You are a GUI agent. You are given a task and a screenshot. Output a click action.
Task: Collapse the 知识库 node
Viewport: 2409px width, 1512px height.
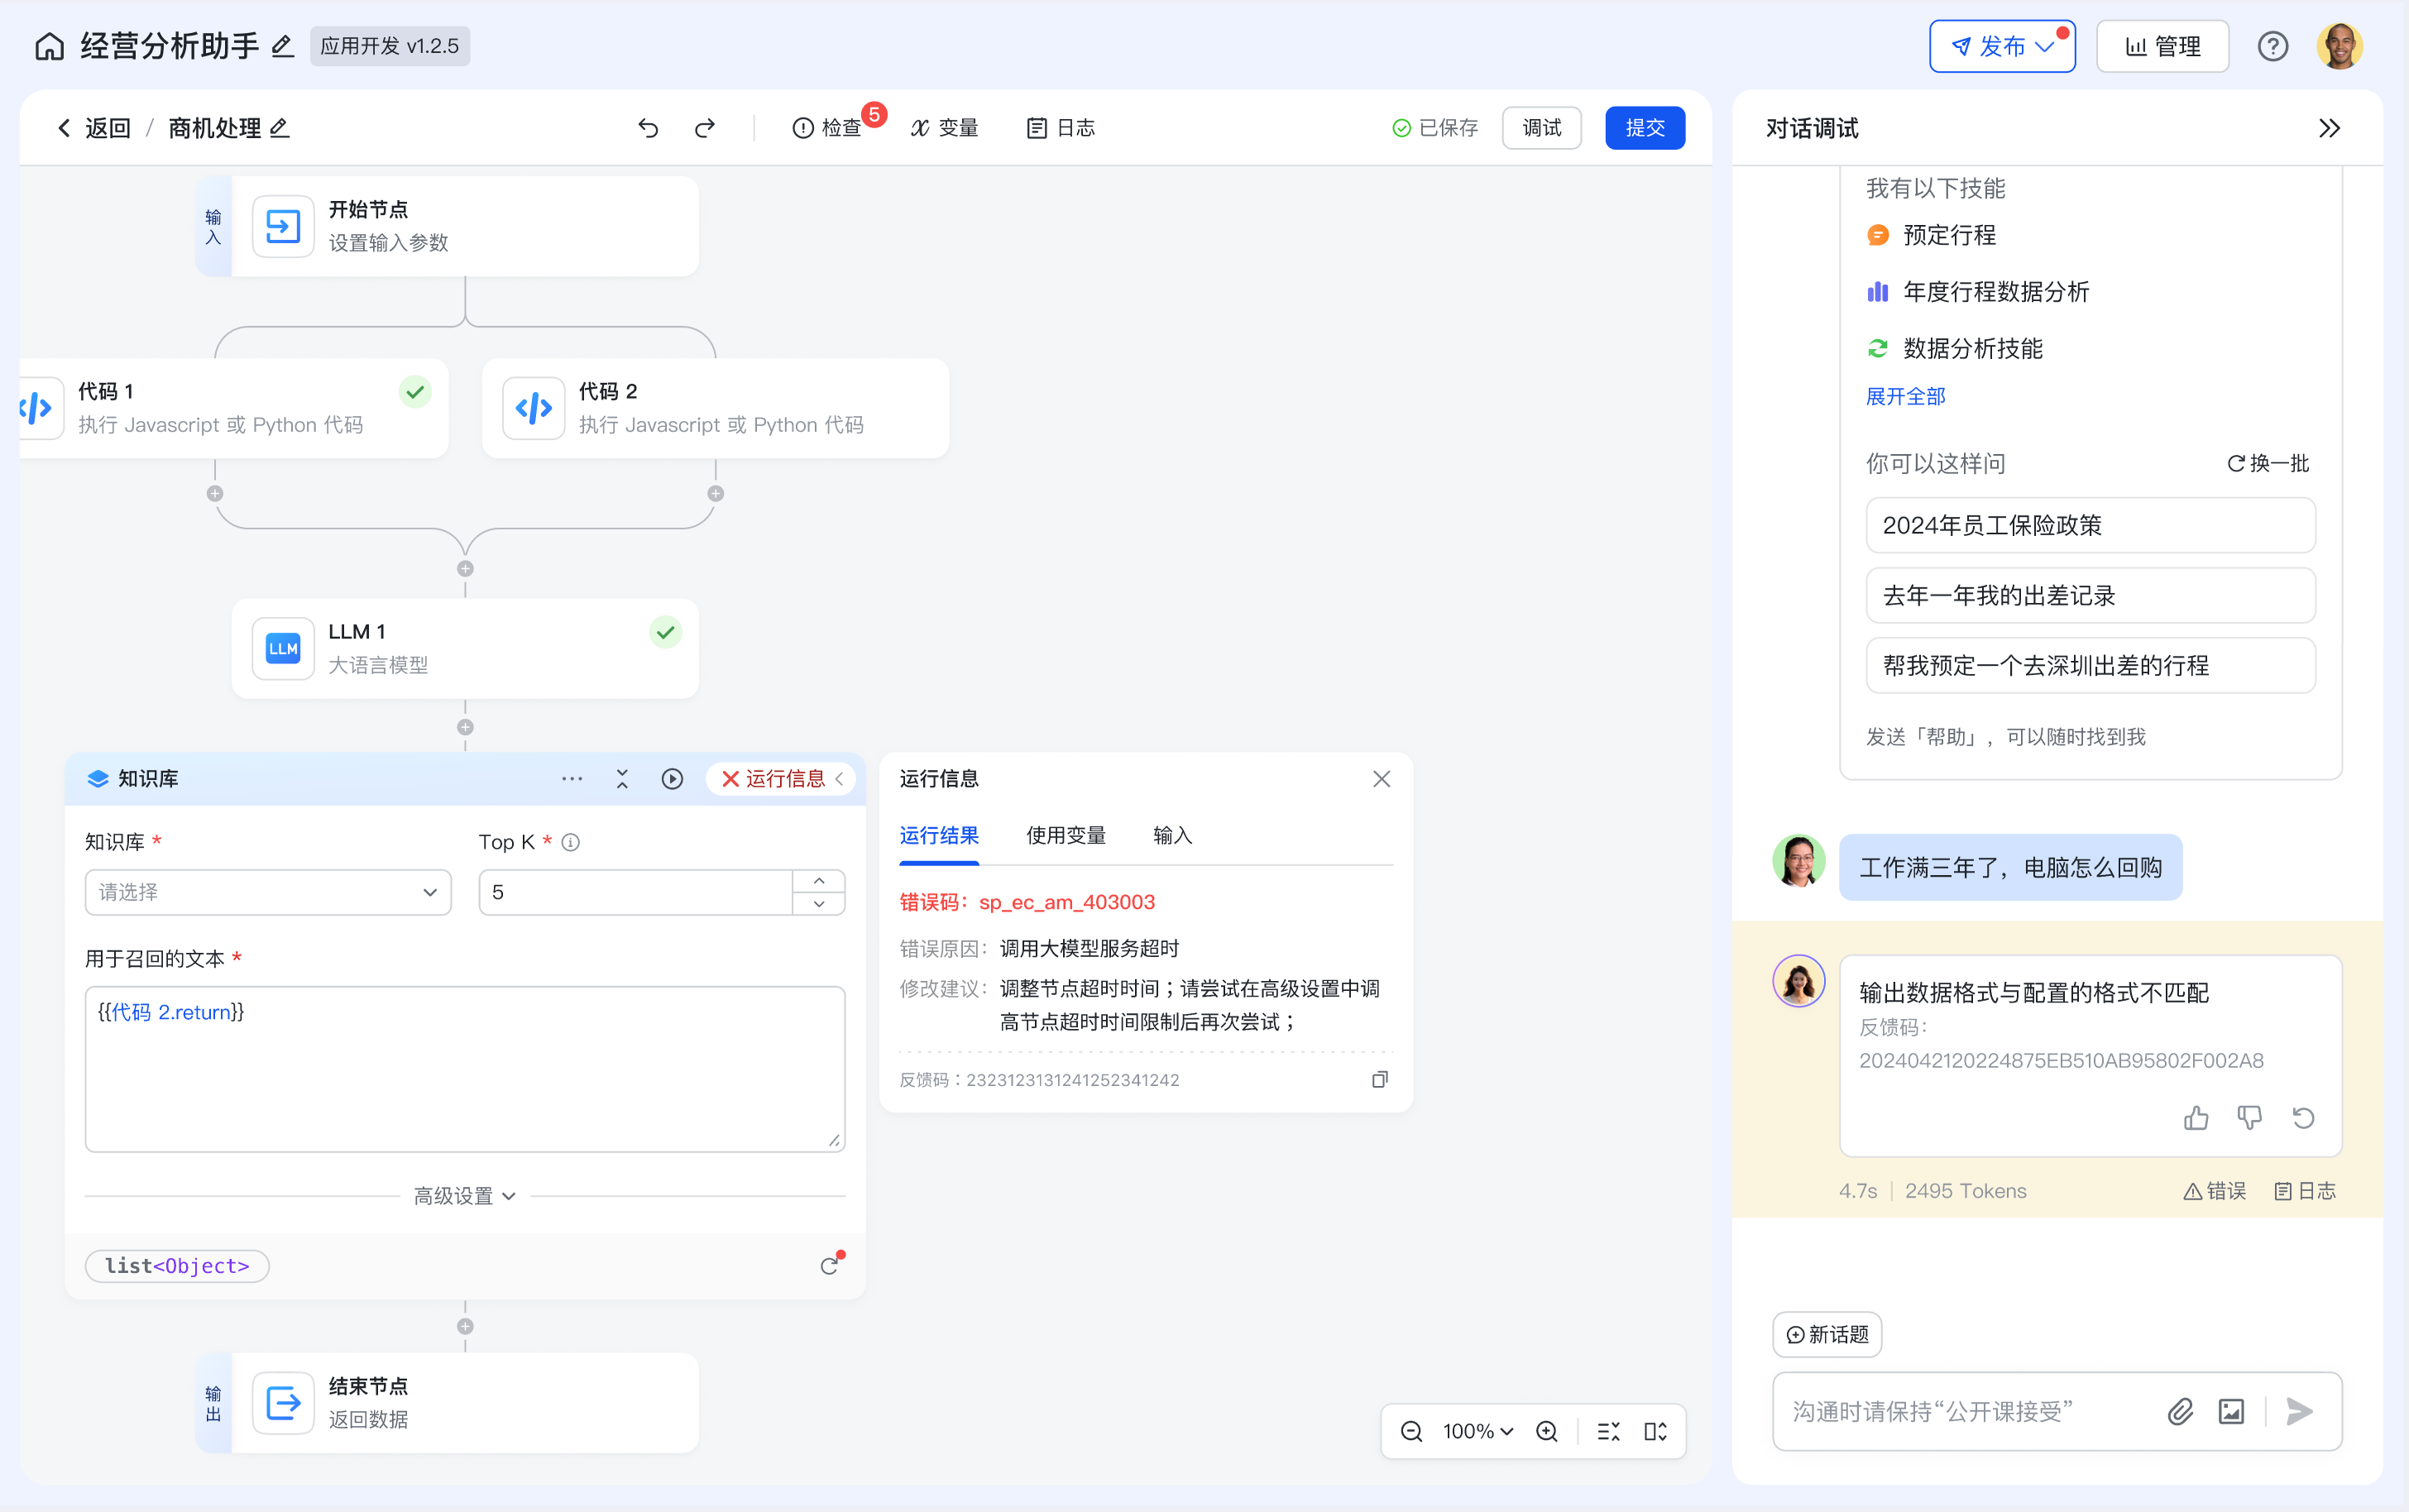[x=622, y=778]
